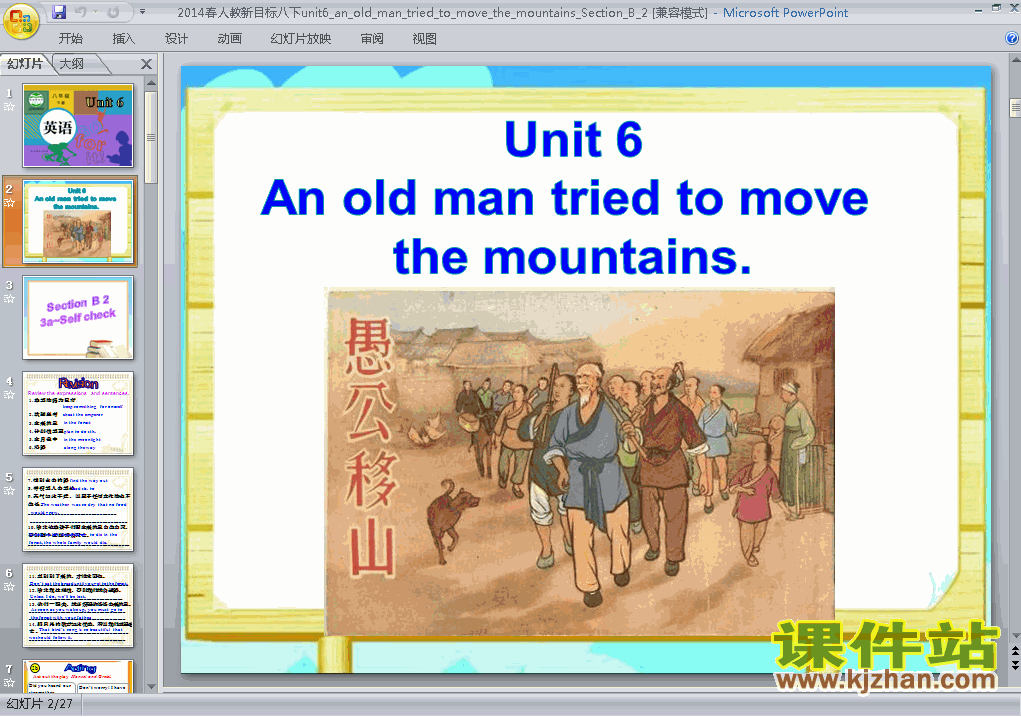Select slide 7 thumbnail at pane bottom
The height and width of the screenshot is (717, 1021).
pyautogui.click(x=78, y=677)
